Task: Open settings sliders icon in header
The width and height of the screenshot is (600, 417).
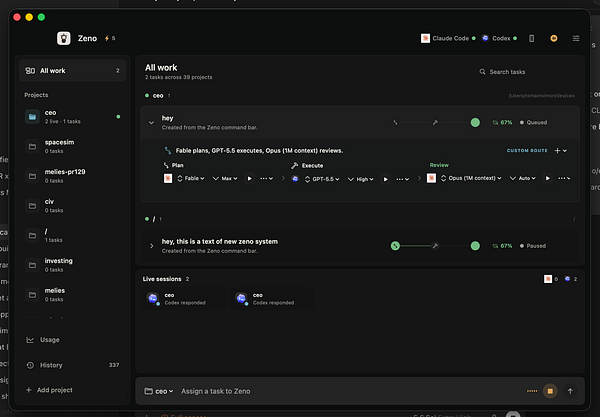Action: coord(576,38)
